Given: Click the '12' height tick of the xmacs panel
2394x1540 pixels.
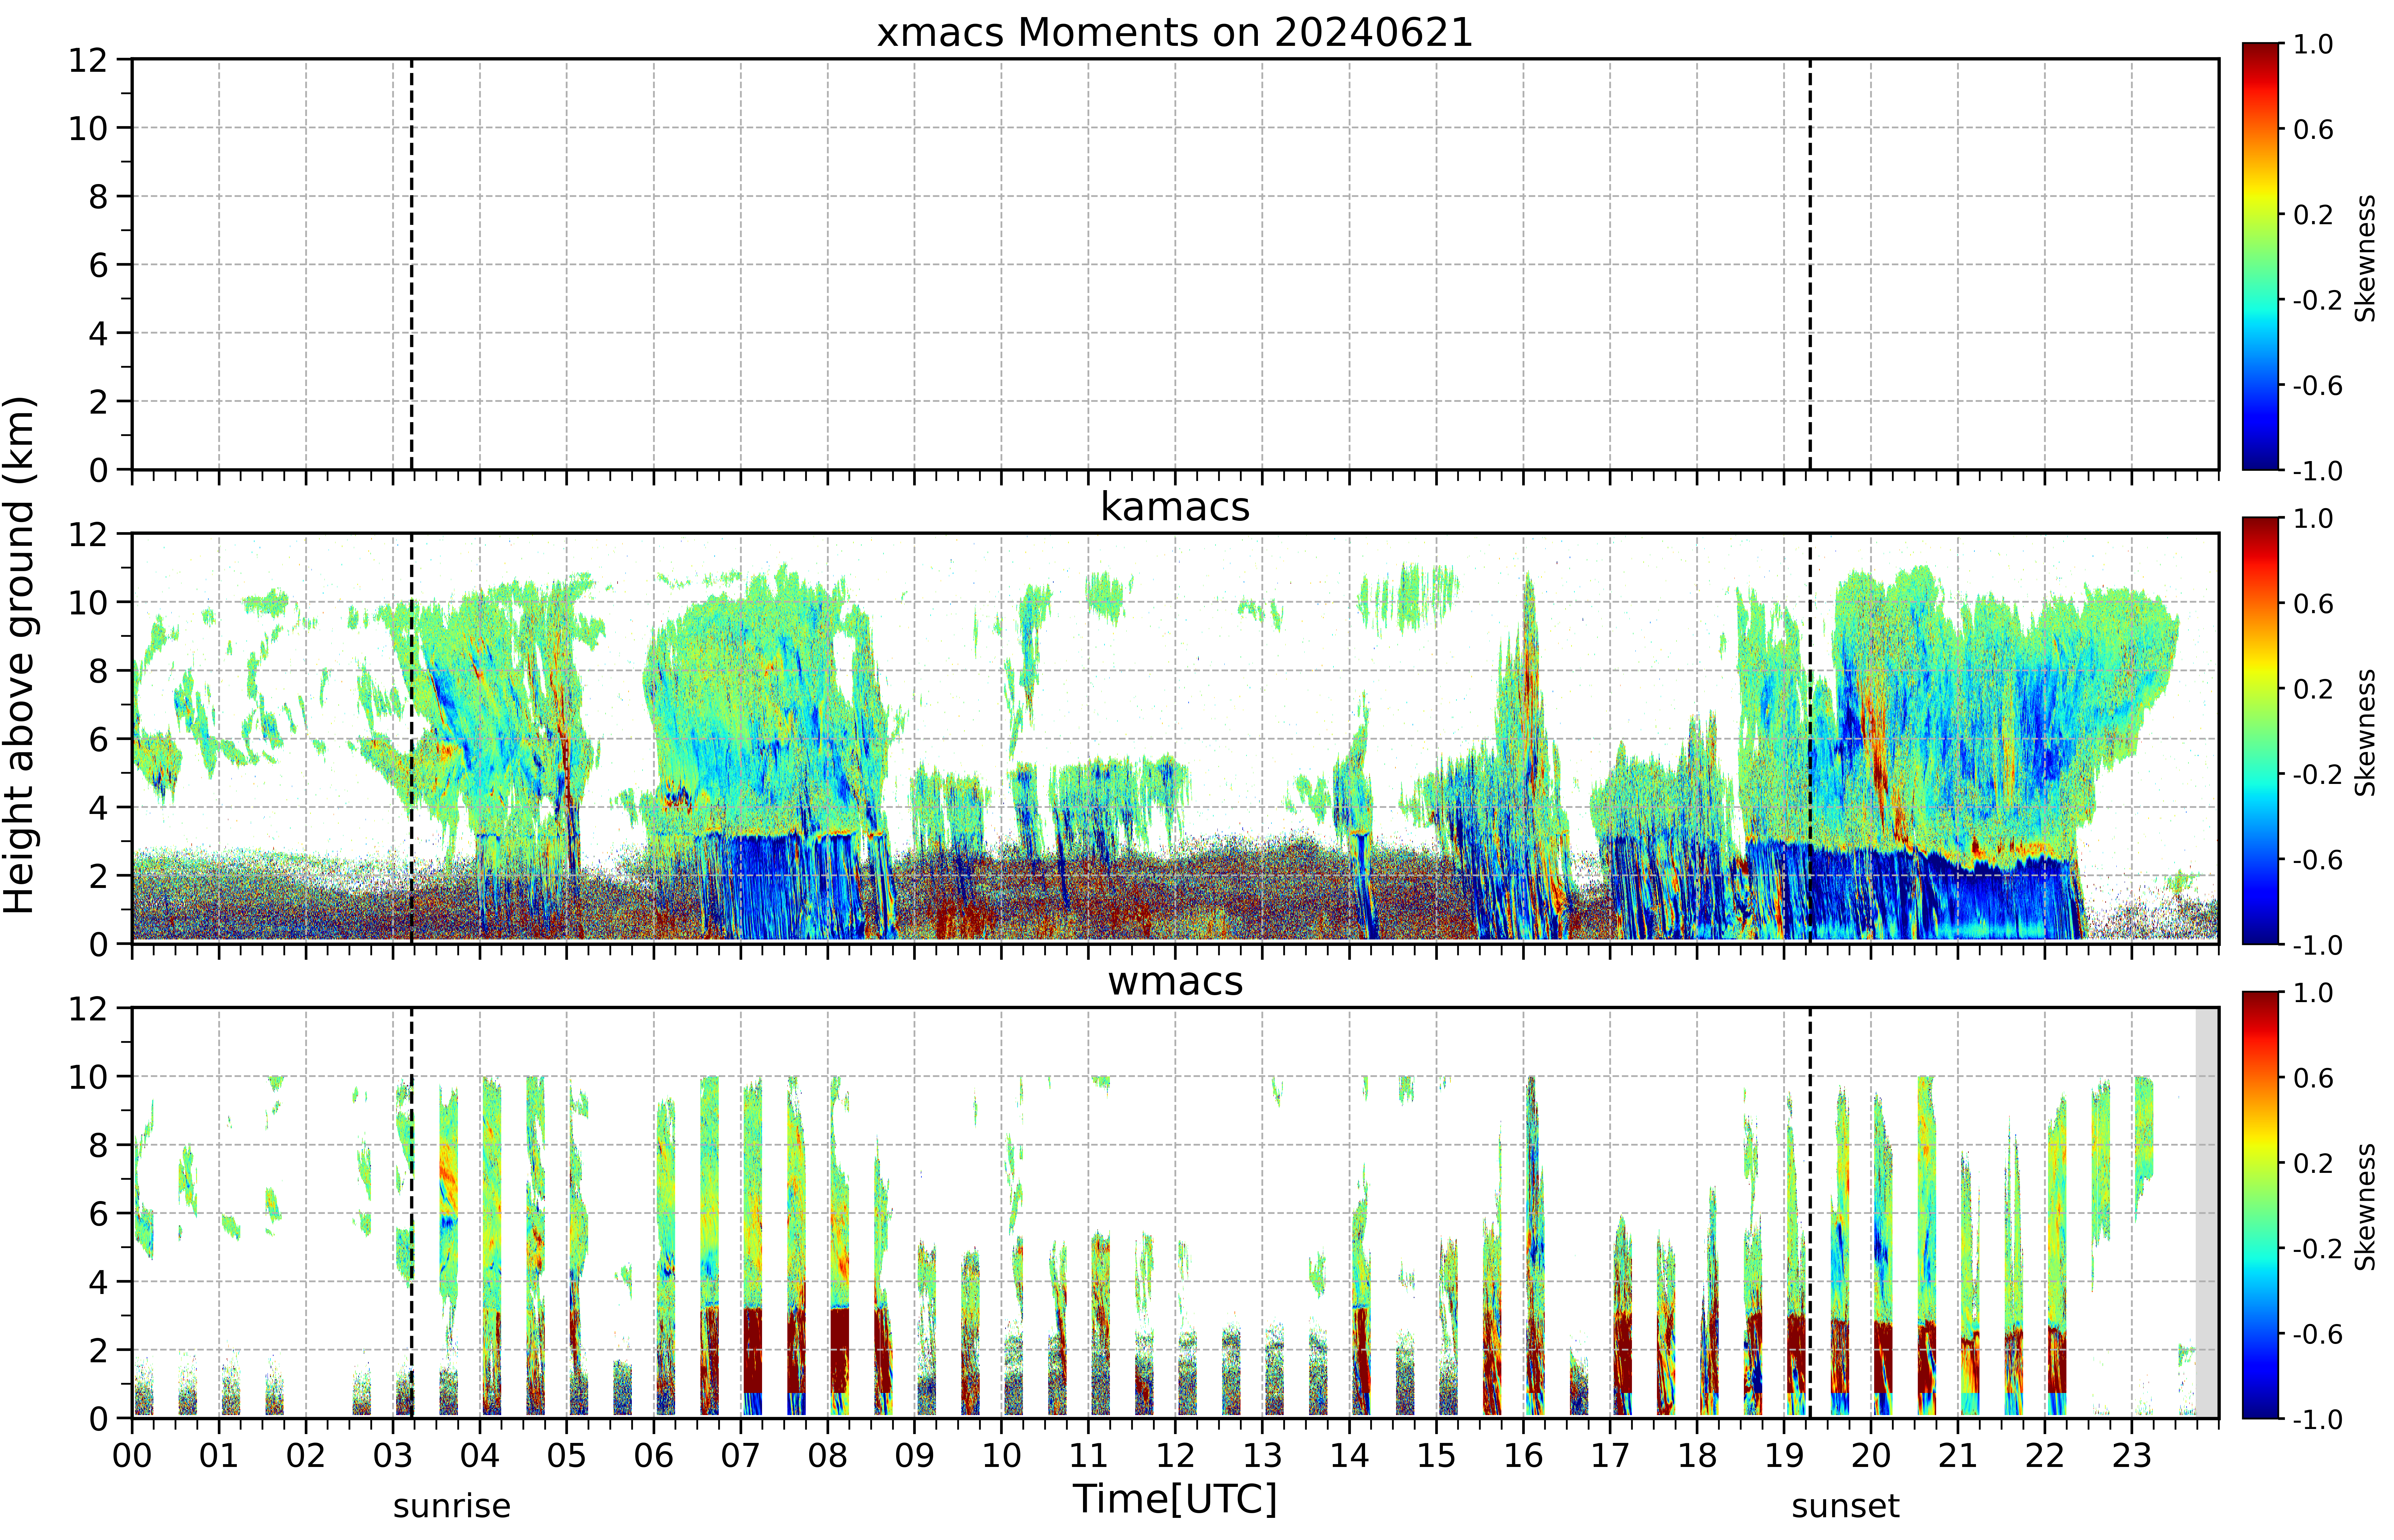Looking at the screenshot, I should [x=88, y=60].
